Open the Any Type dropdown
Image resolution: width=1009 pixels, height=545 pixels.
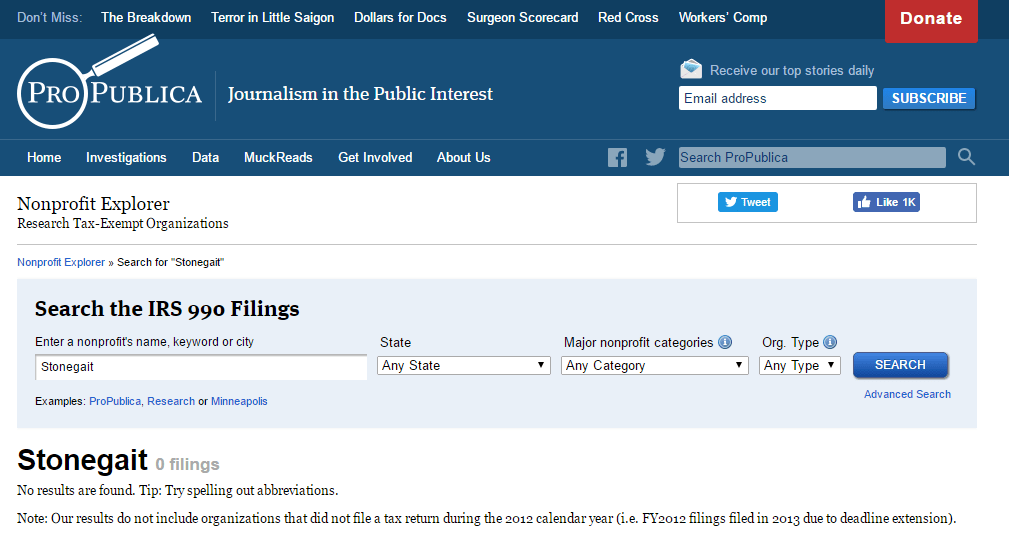[800, 365]
